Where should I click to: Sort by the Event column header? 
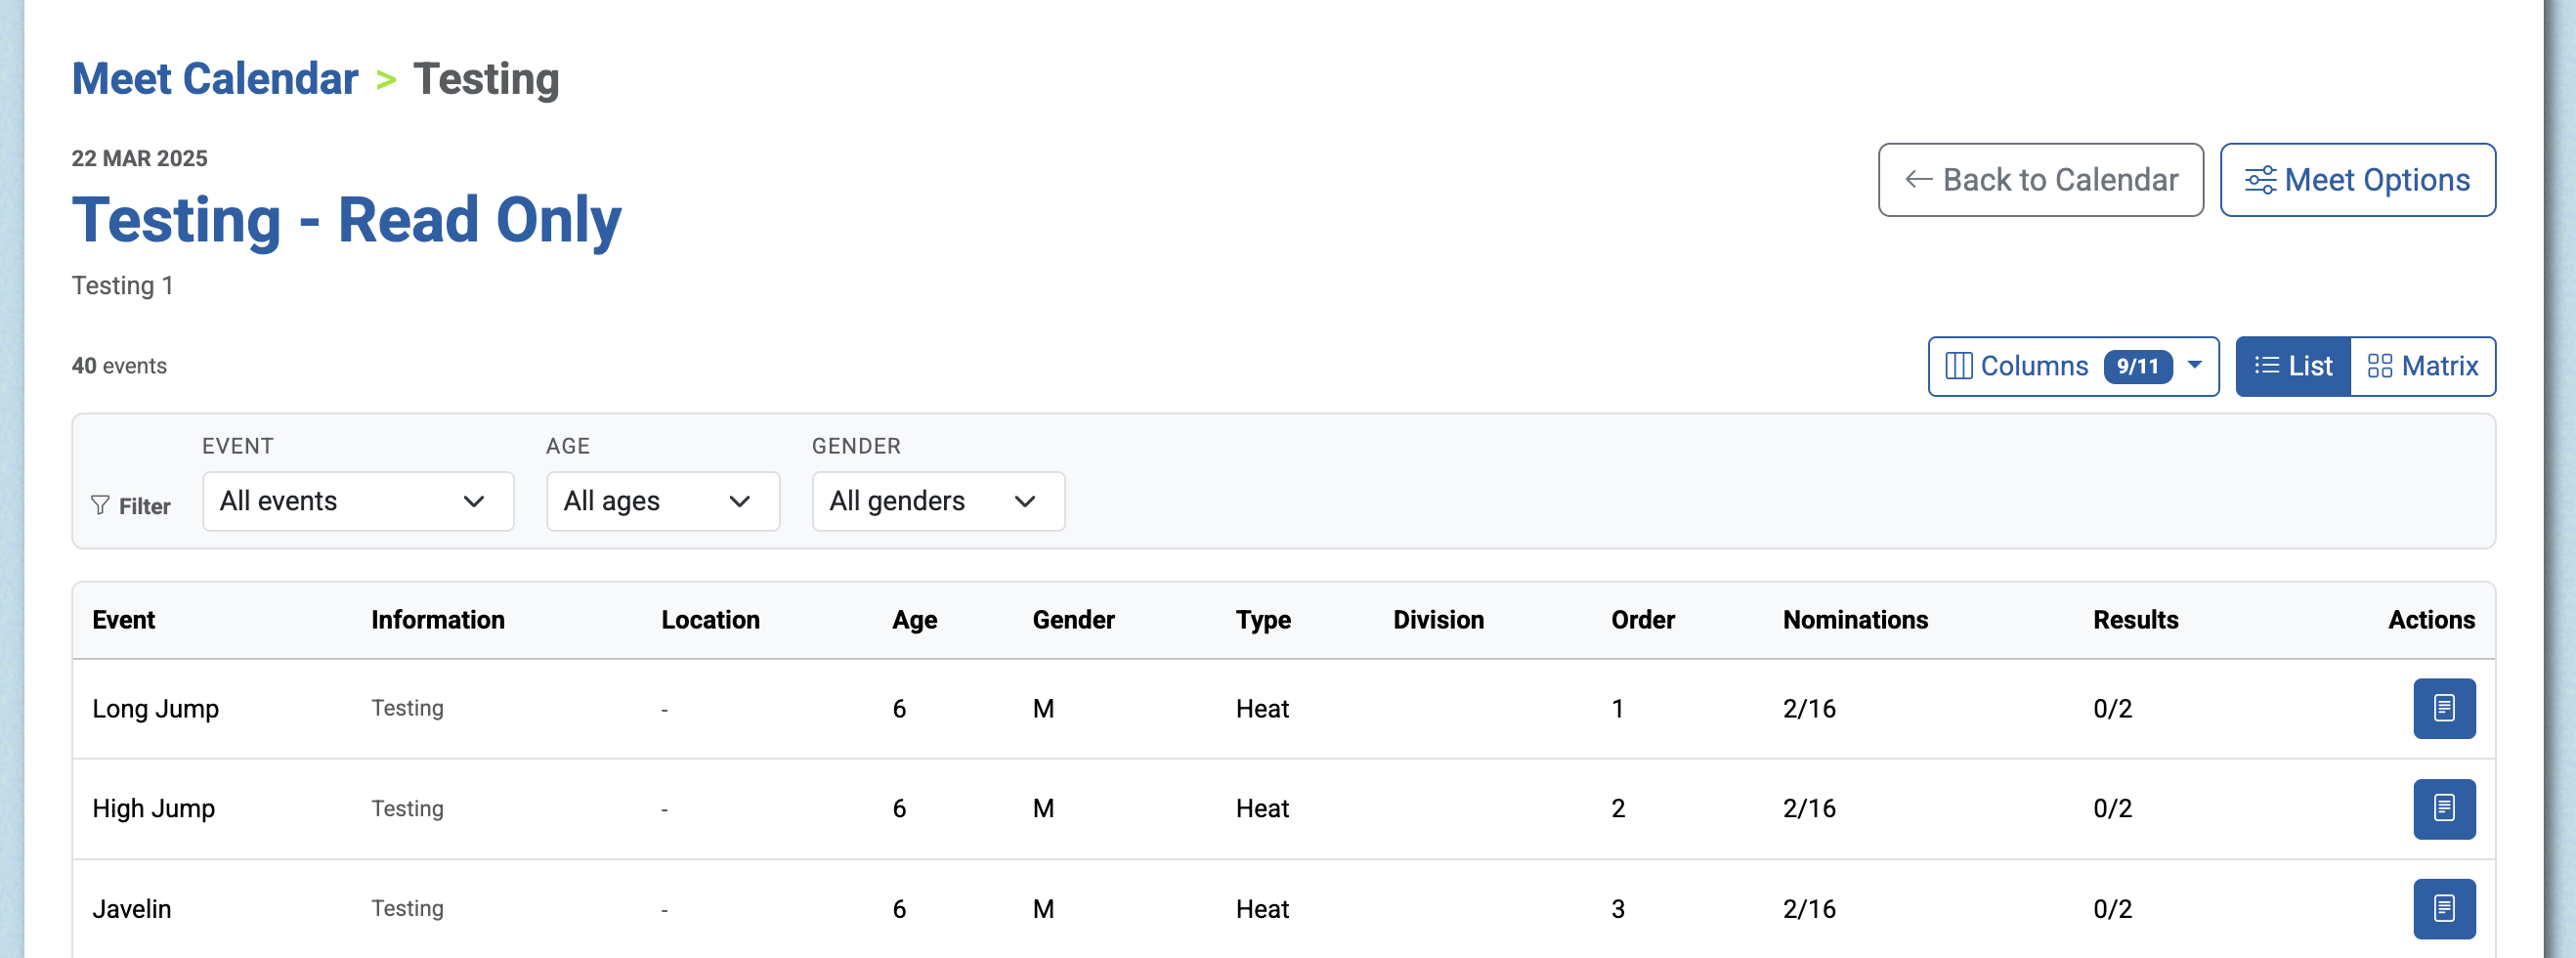pyautogui.click(x=123, y=620)
